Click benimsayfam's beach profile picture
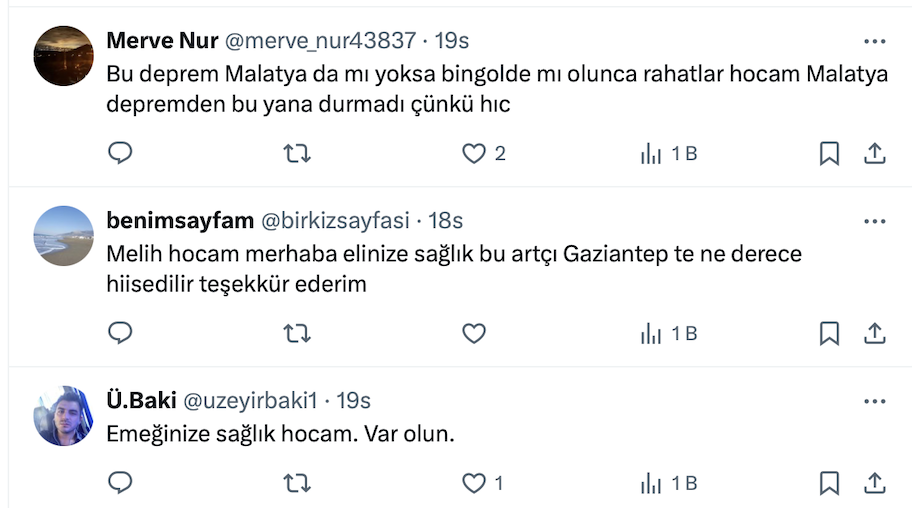 [x=64, y=235]
